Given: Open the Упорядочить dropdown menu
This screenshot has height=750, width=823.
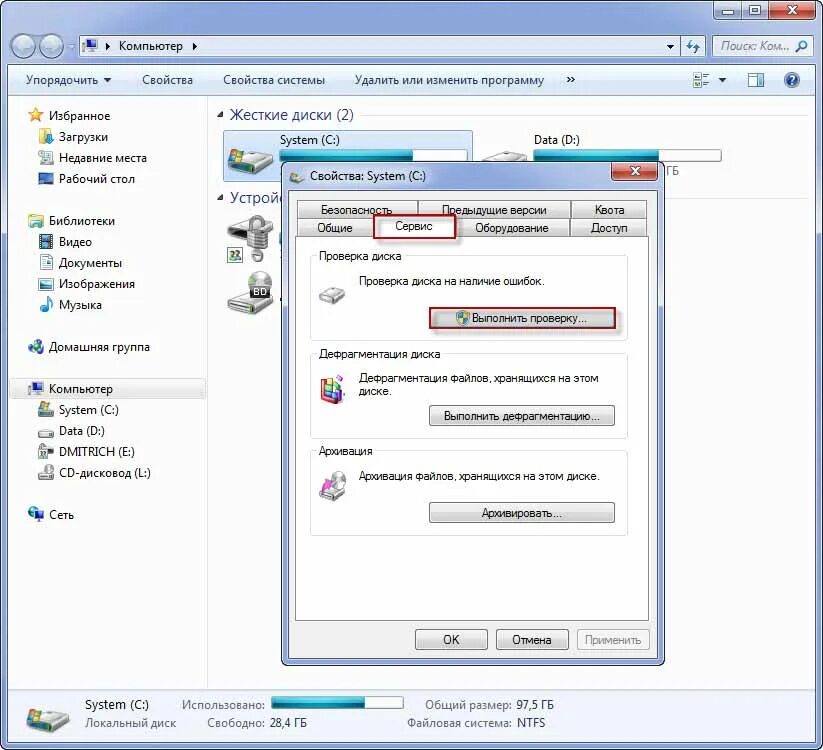Looking at the screenshot, I should pos(68,80).
